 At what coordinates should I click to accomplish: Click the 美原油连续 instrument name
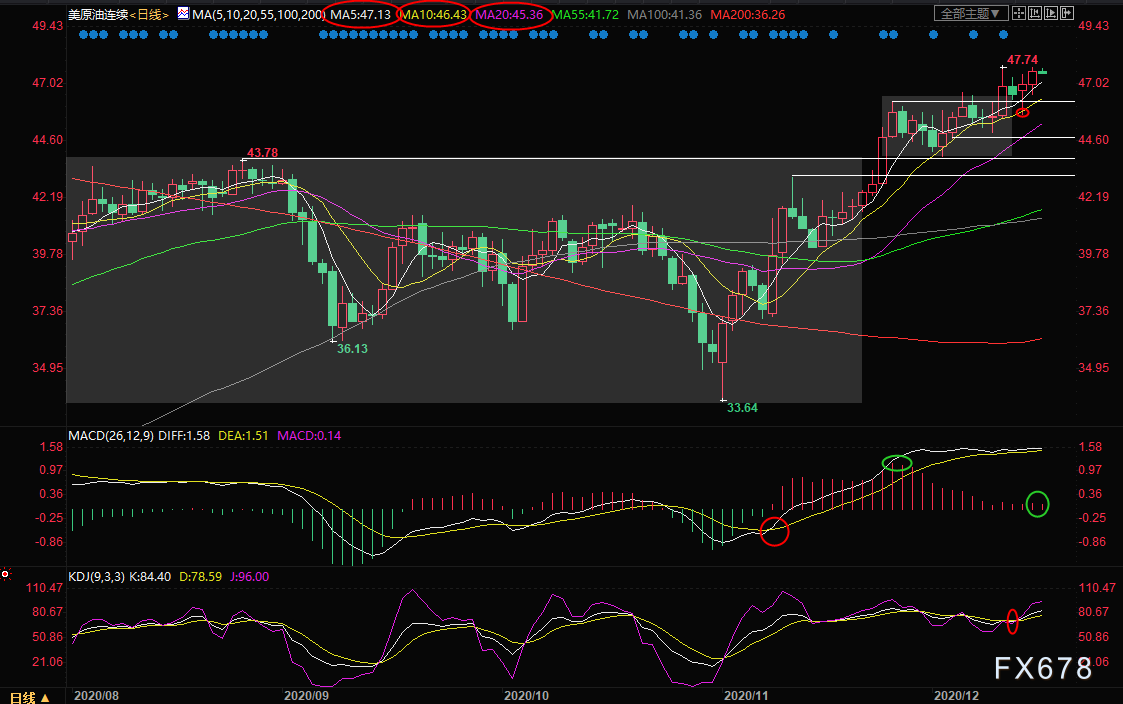pyautogui.click(x=100, y=15)
